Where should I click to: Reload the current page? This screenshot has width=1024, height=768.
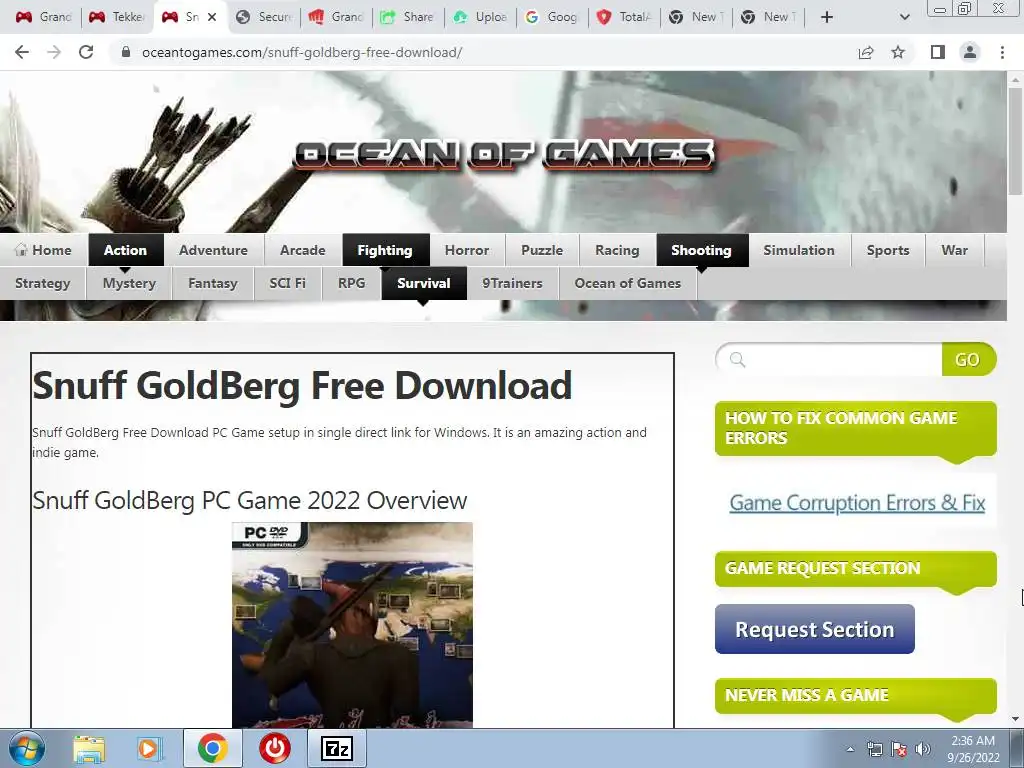click(86, 52)
